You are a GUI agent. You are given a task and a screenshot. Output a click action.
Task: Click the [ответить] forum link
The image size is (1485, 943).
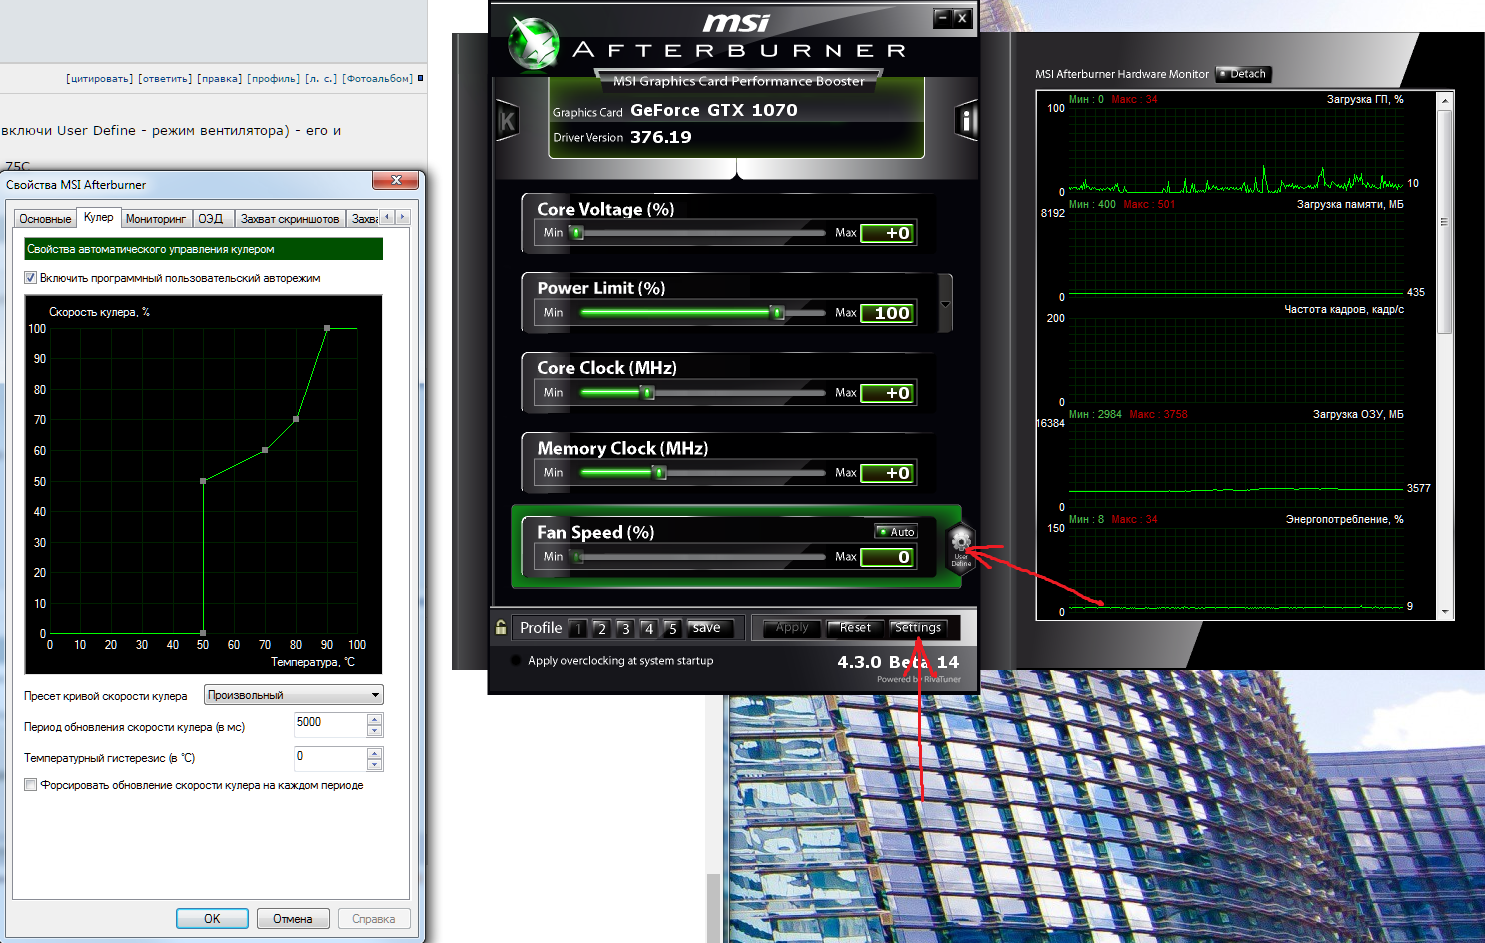pos(165,78)
